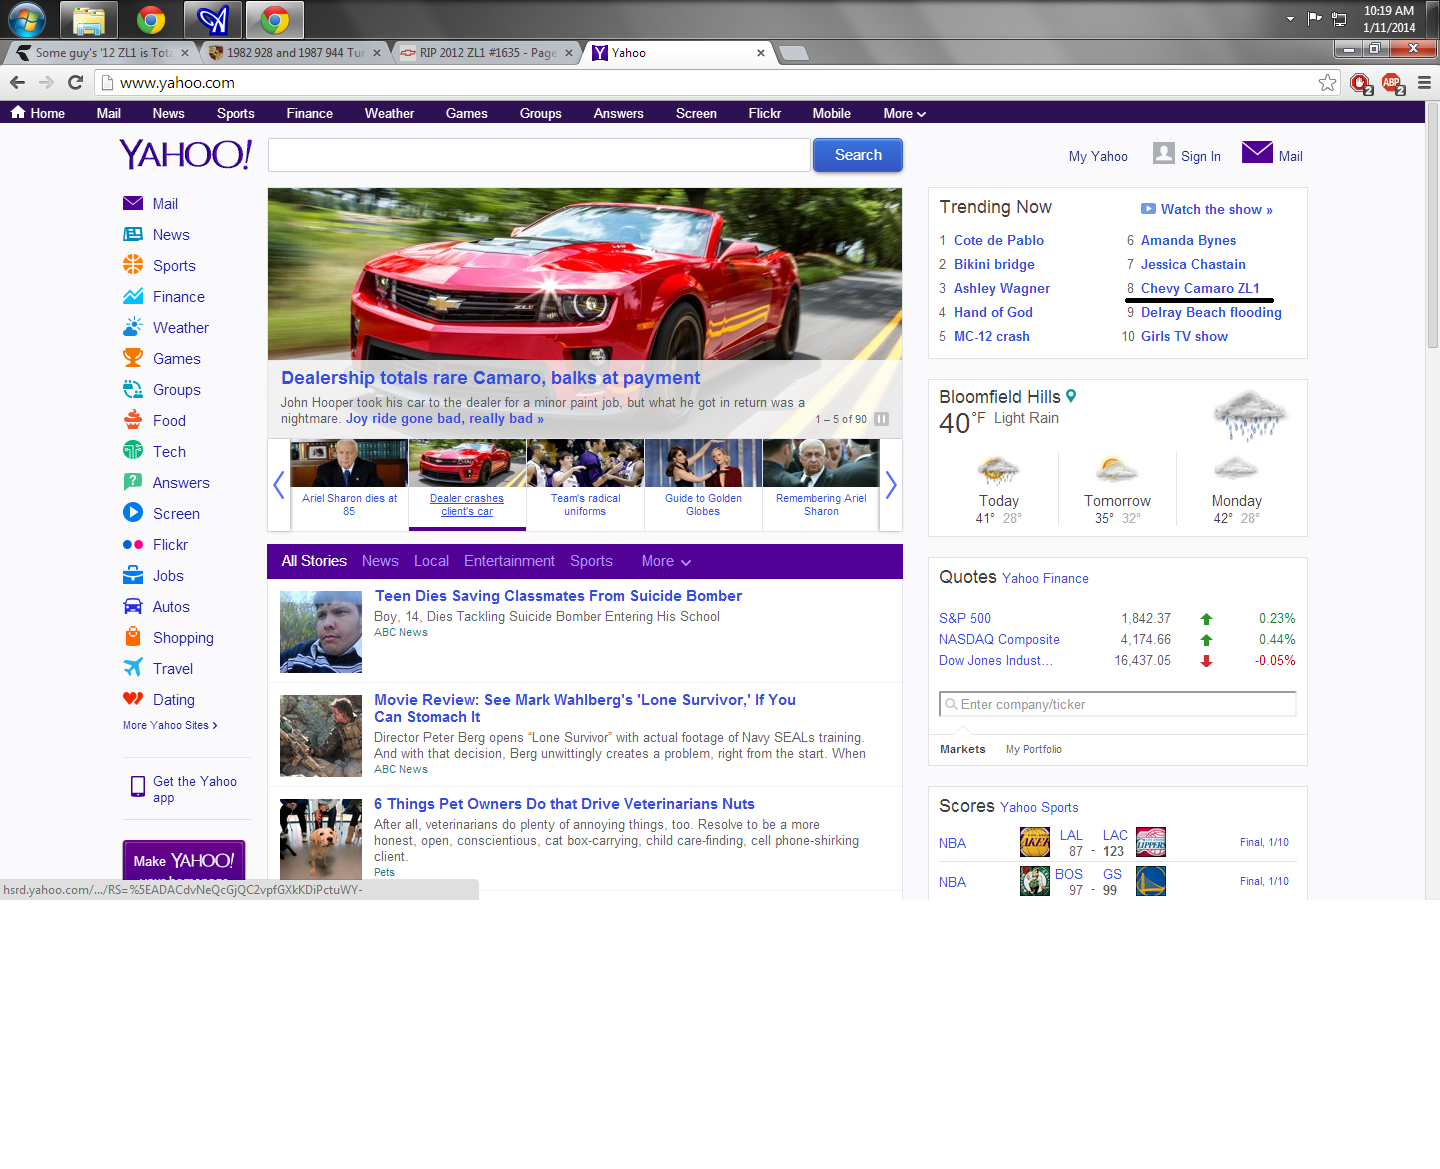Screen dimensions: 1440x1169
Task: Open Watch the show link in Trending Now
Action: (1216, 209)
